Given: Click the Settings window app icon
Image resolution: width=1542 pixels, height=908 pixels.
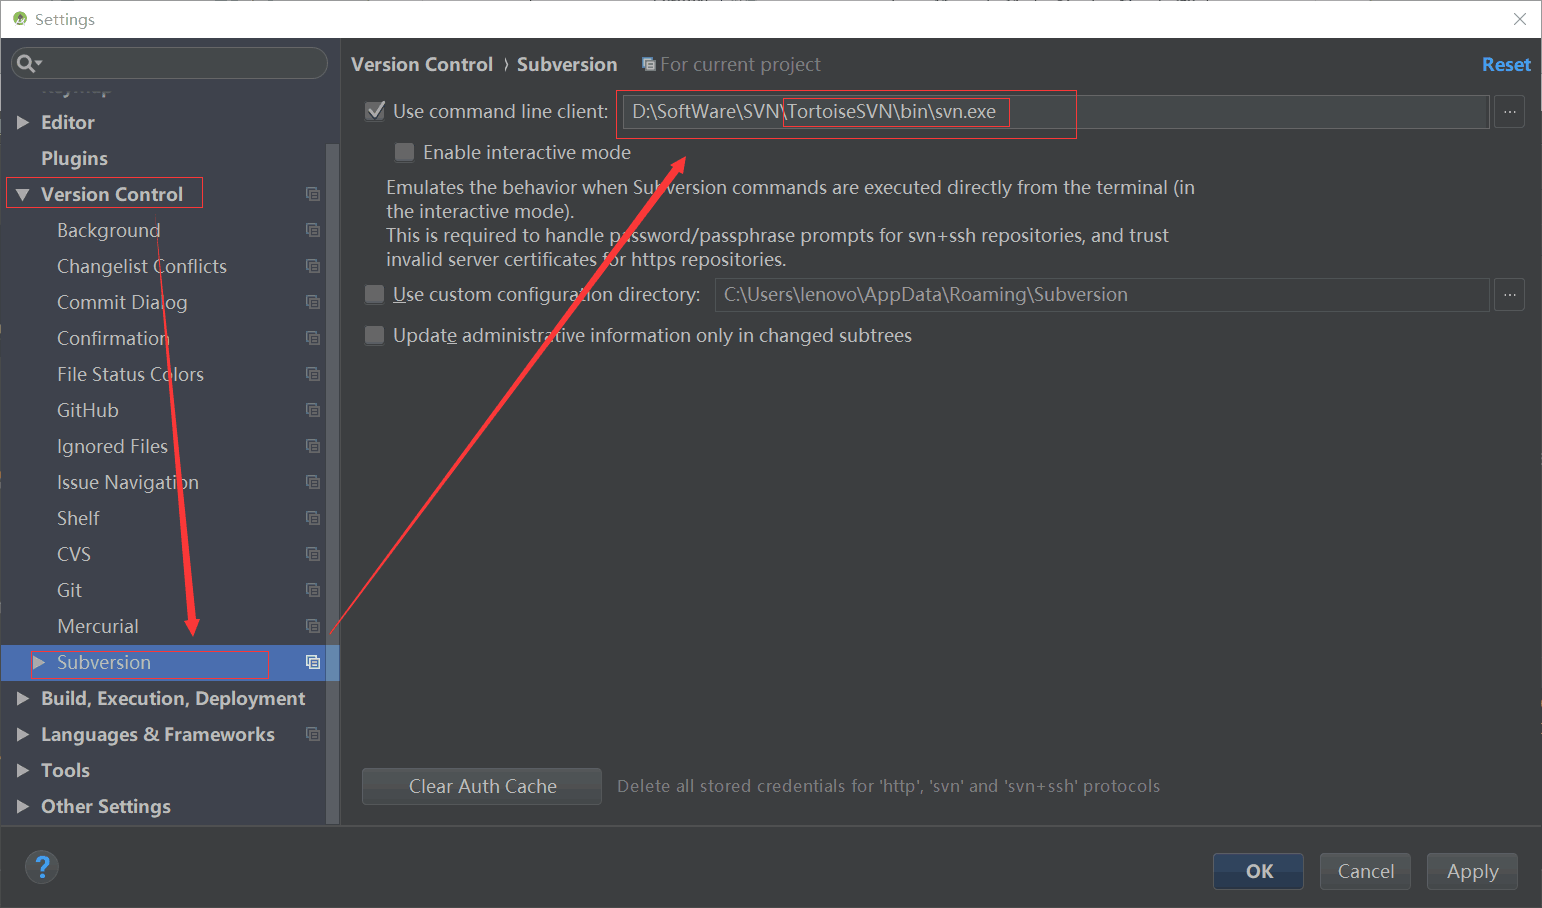Looking at the screenshot, I should (20, 19).
